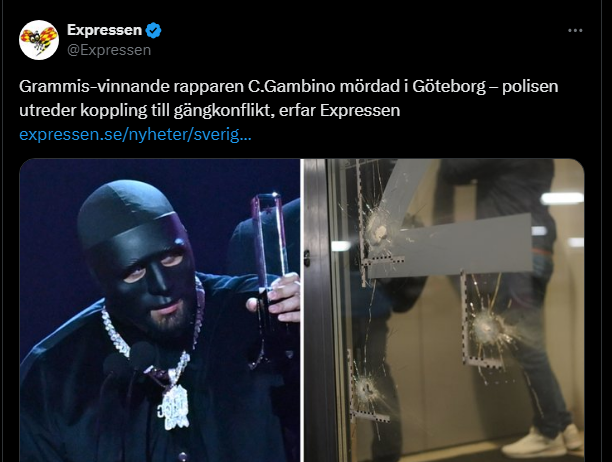Open the Expressen display name profile link
The height and width of the screenshot is (462, 612).
tap(104, 30)
